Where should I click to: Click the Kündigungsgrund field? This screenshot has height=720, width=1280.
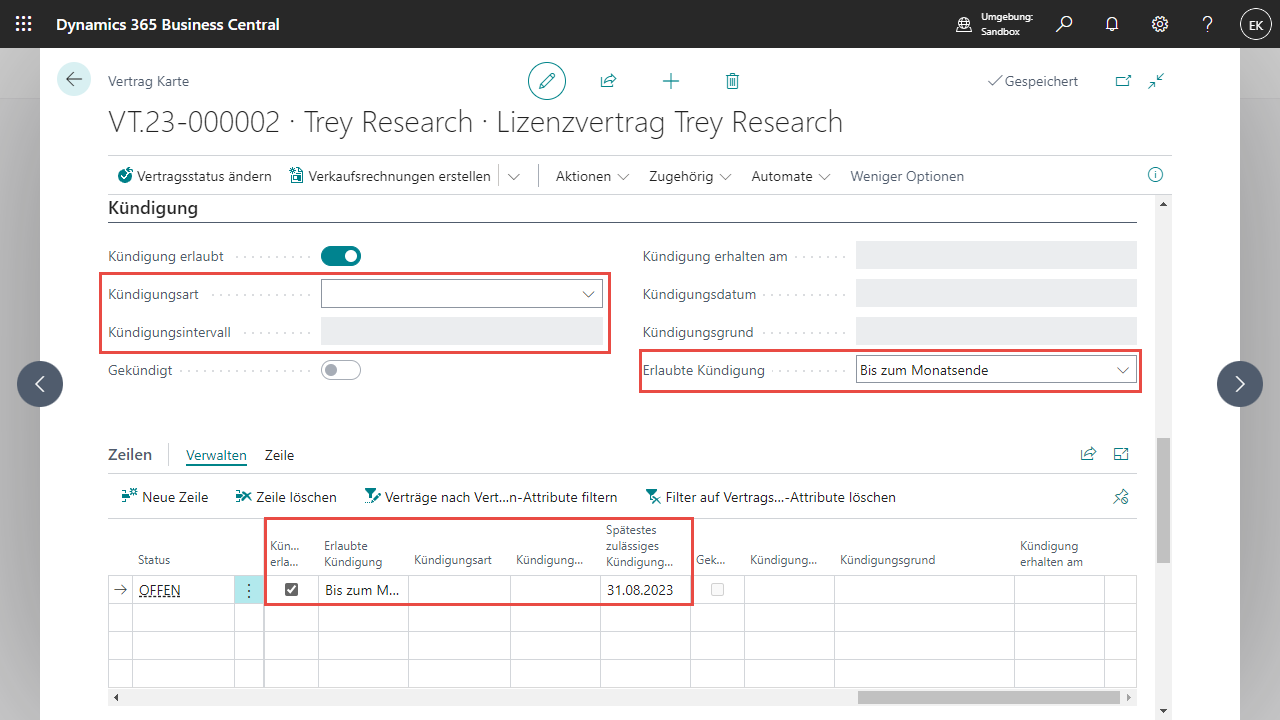(996, 332)
